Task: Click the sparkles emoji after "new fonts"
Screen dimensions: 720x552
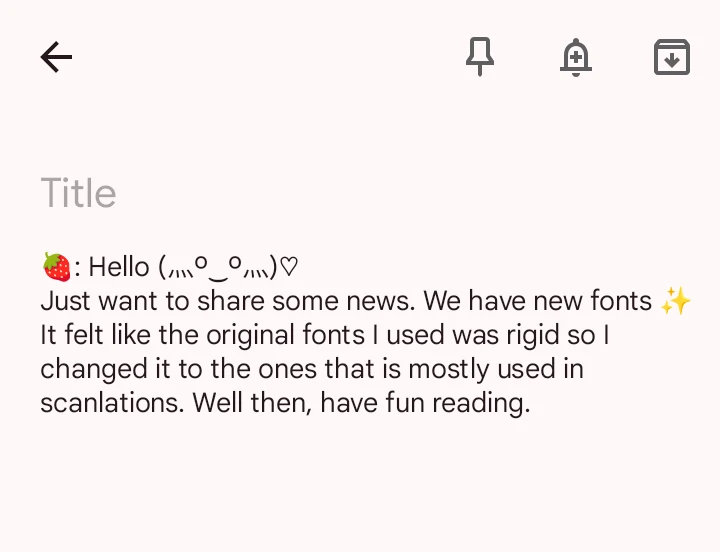Action: pyautogui.click(x=676, y=301)
